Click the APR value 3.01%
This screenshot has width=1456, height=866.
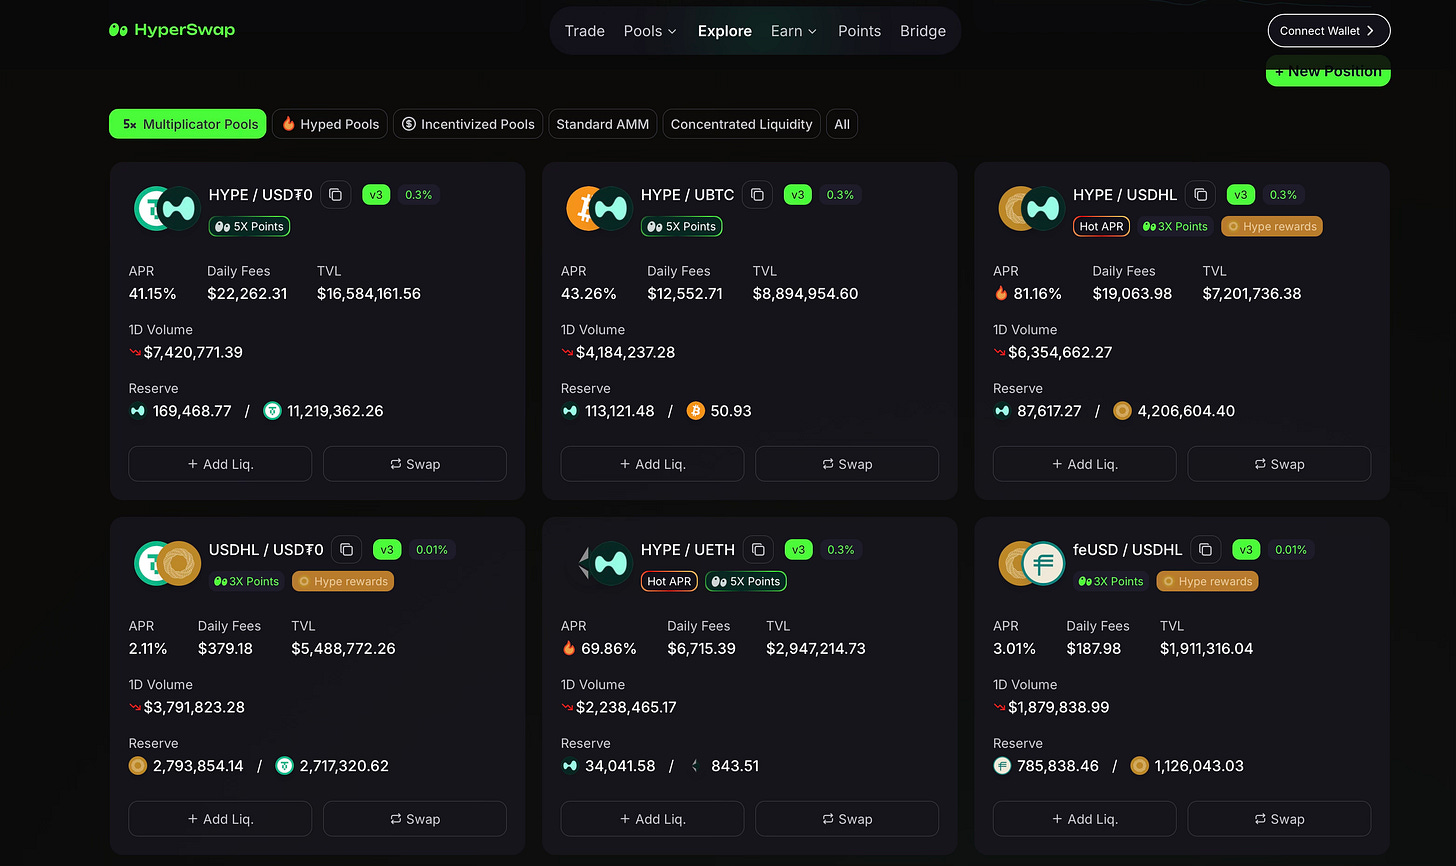click(1014, 649)
